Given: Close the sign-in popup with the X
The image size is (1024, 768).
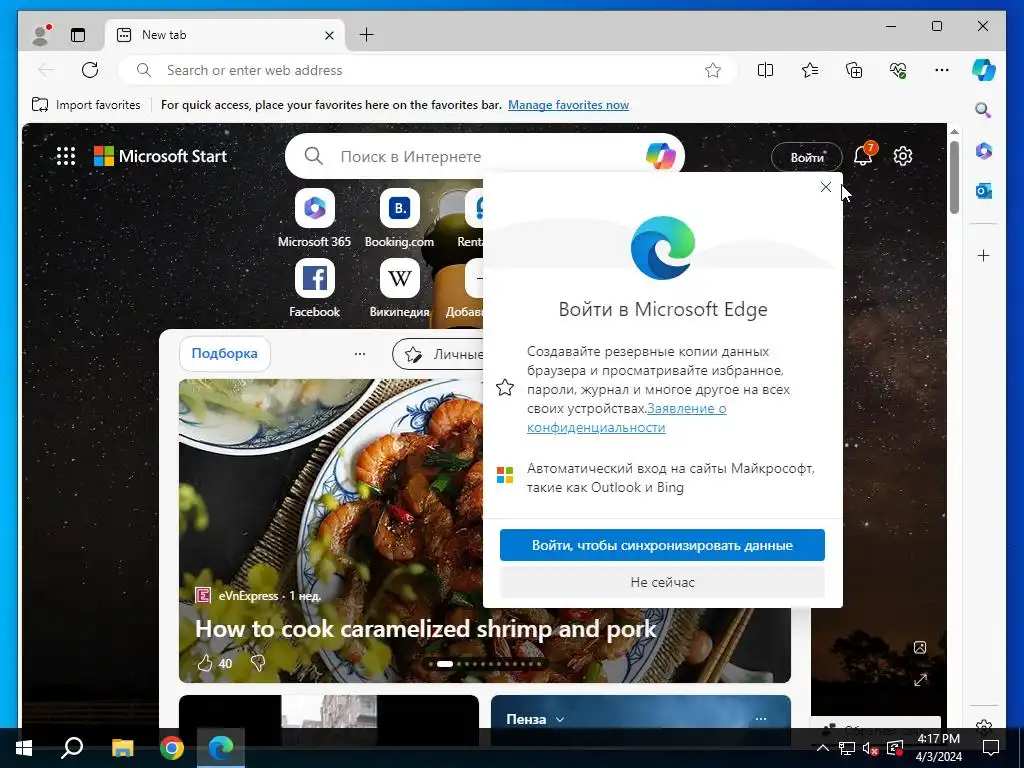Looking at the screenshot, I should tap(825, 187).
